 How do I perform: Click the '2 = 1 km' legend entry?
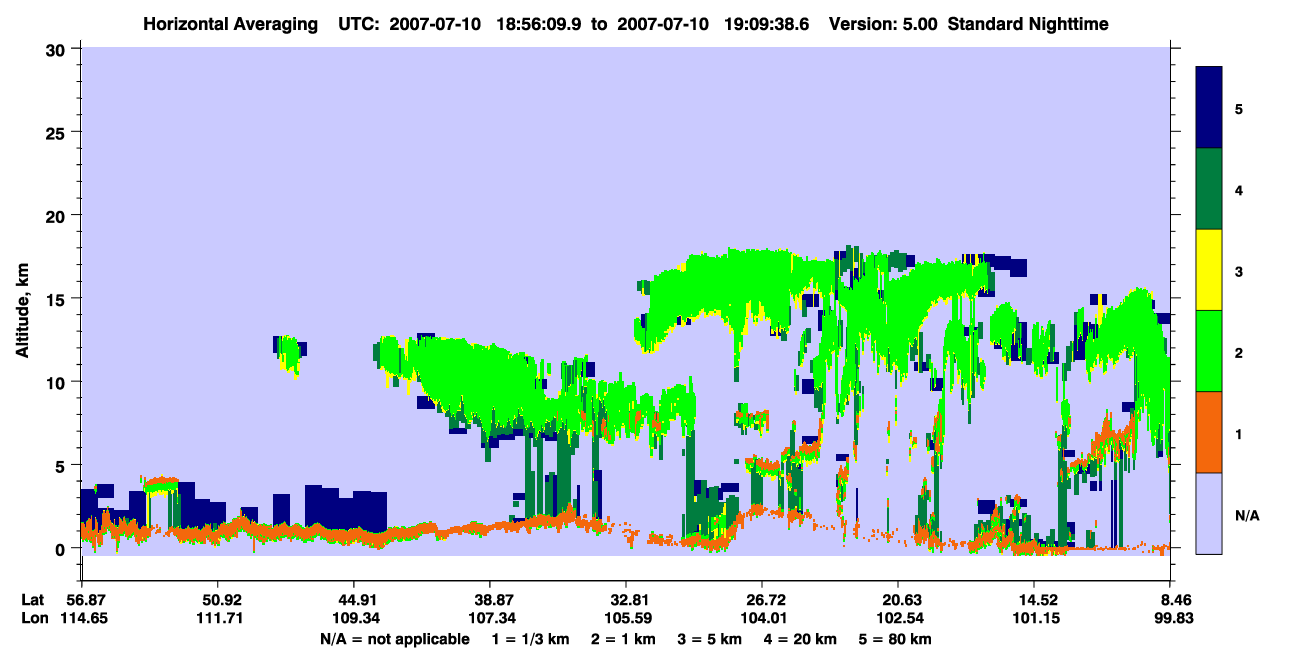pyautogui.click(x=623, y=639)
